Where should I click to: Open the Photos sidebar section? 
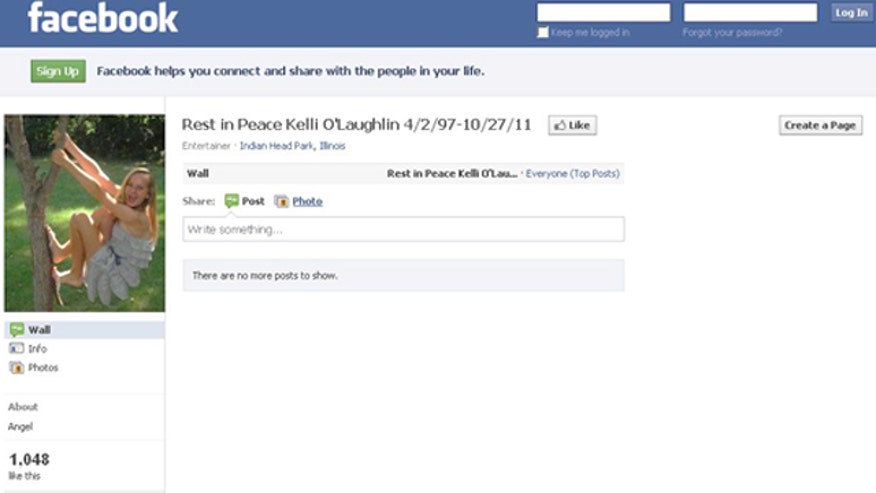[84, 368]
